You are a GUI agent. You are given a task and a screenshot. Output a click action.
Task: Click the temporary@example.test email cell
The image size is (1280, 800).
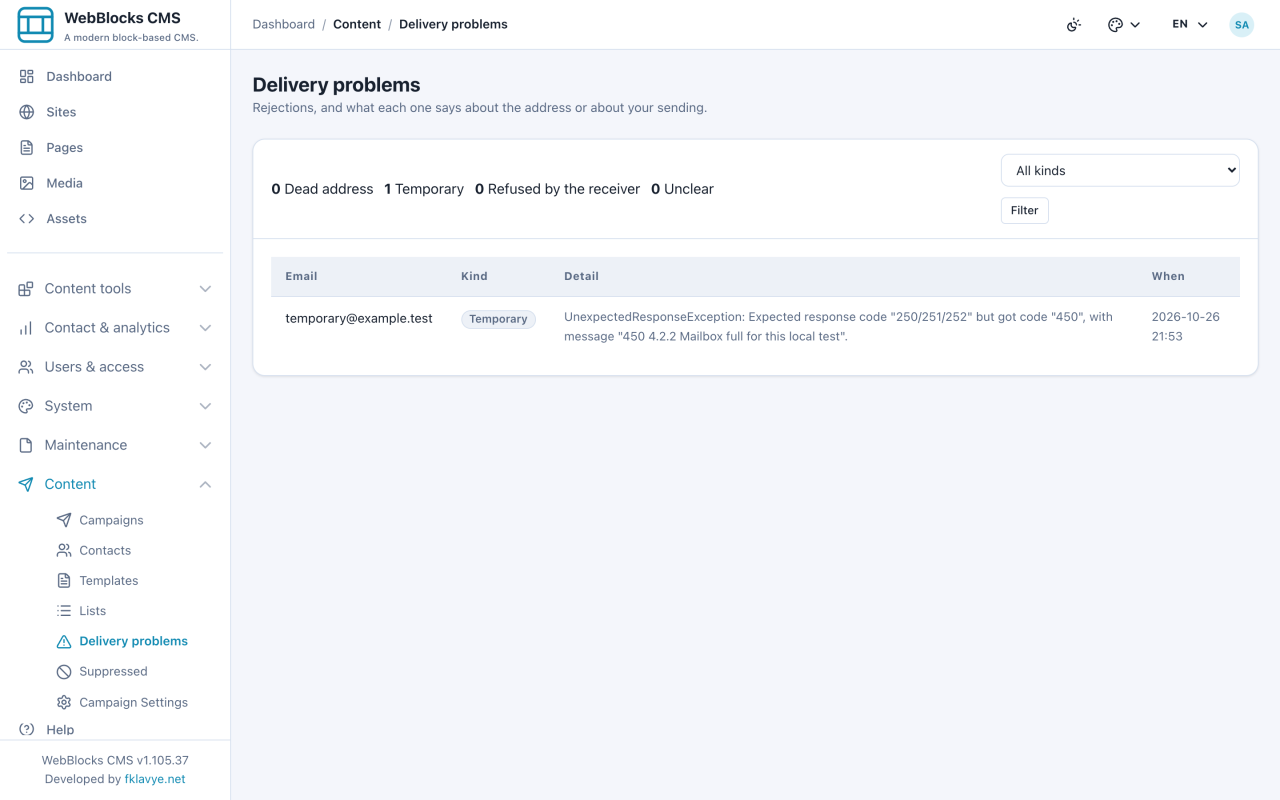coord(359,318)
